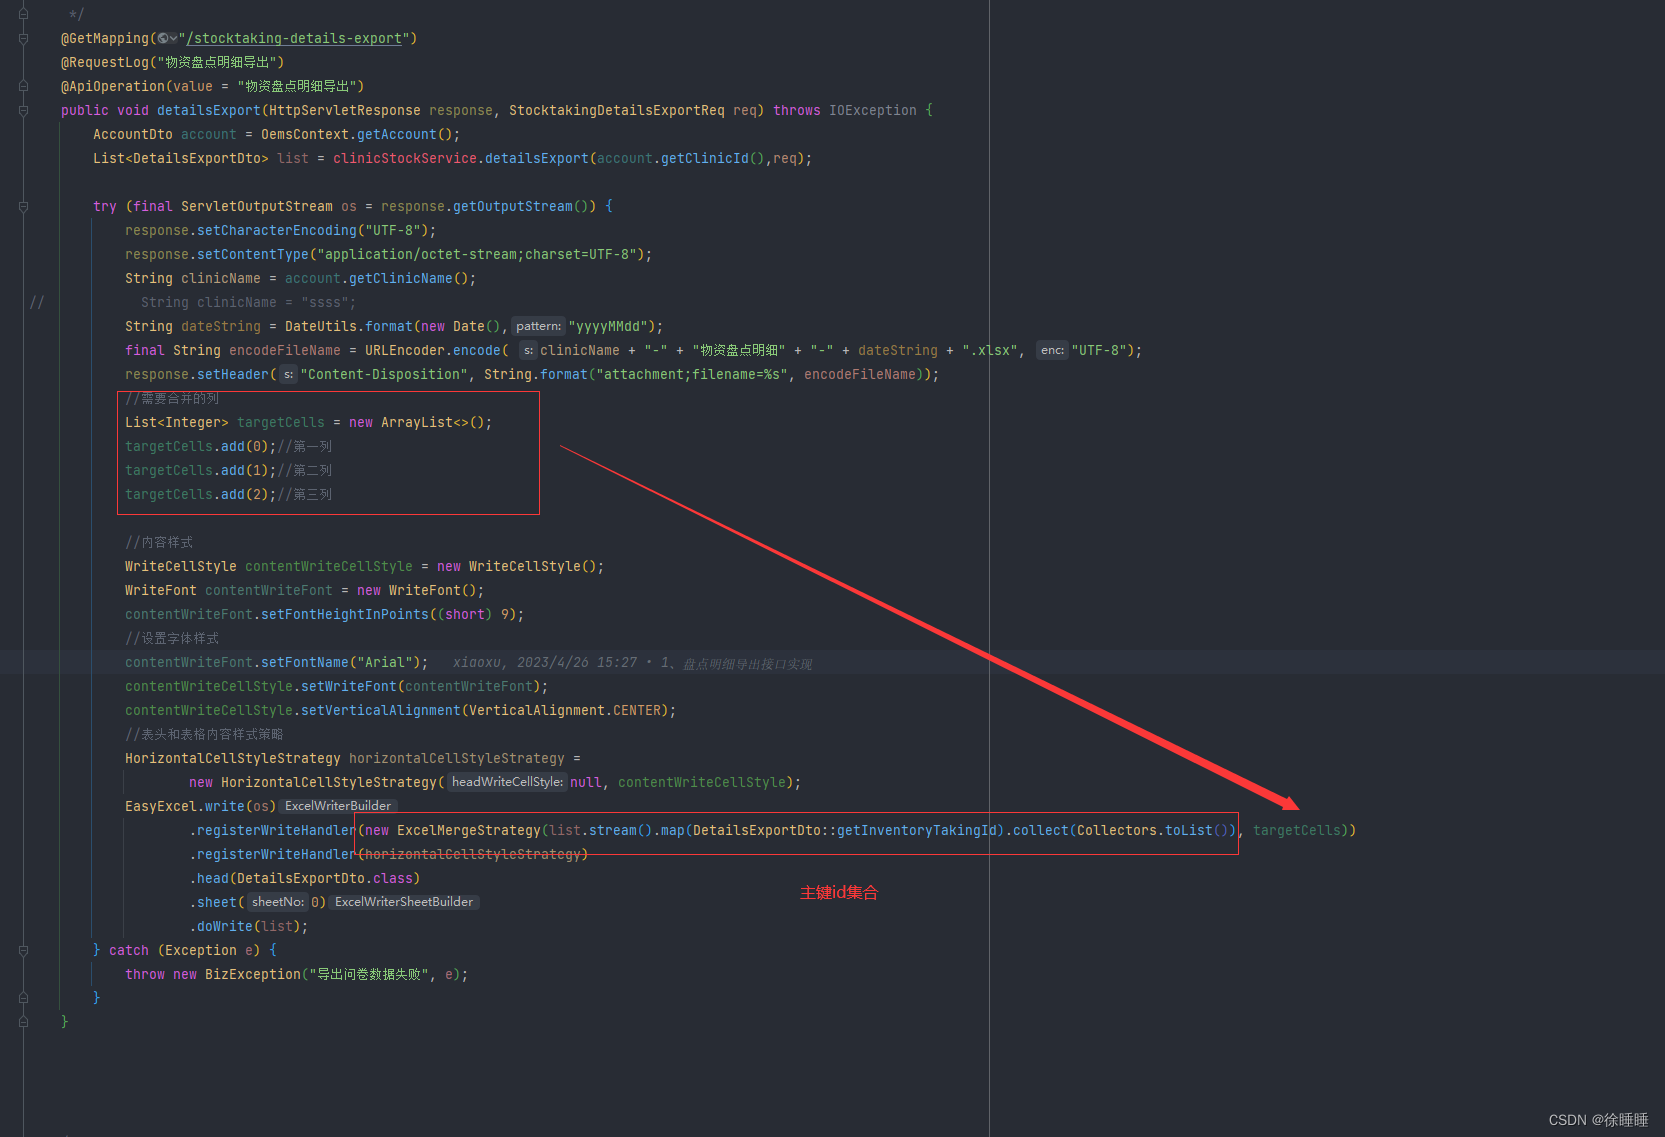1665x1137 pixels.
Task: Click DateUtils.format call
Action: tap(349, 327)
